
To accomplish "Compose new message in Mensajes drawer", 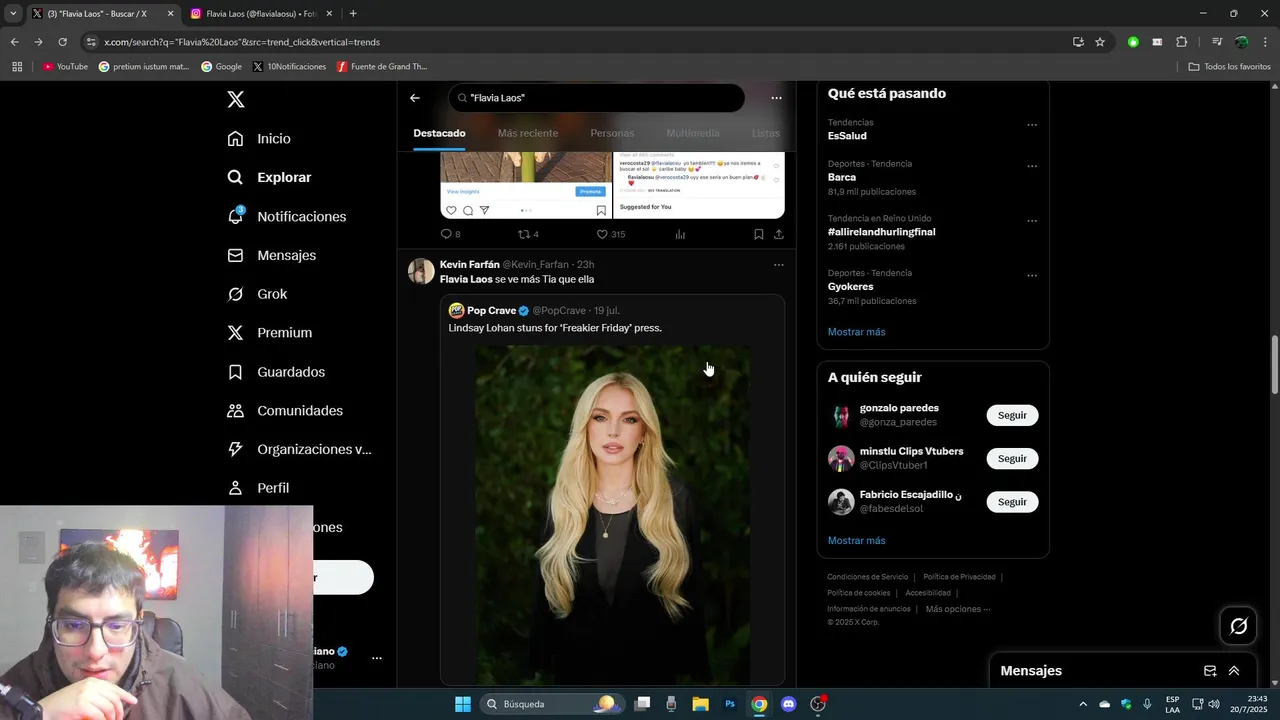I will (1210, 671).
